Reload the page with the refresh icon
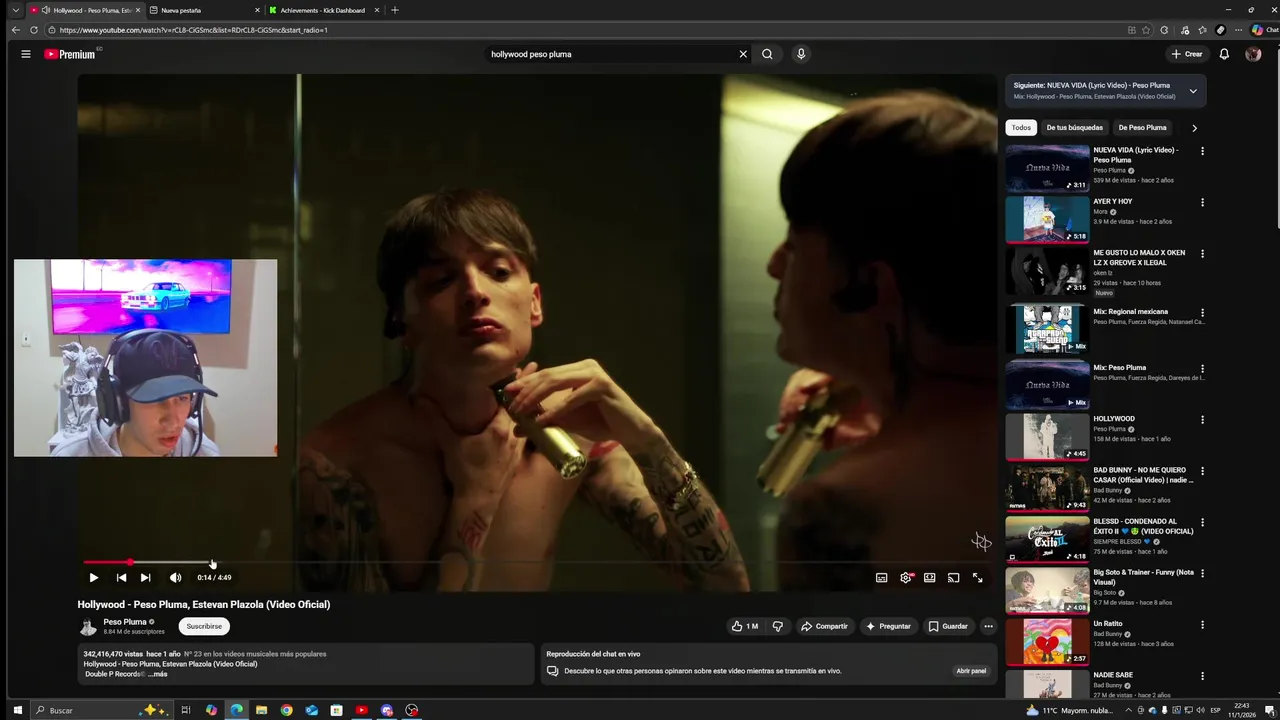 [x=34, y=30]
